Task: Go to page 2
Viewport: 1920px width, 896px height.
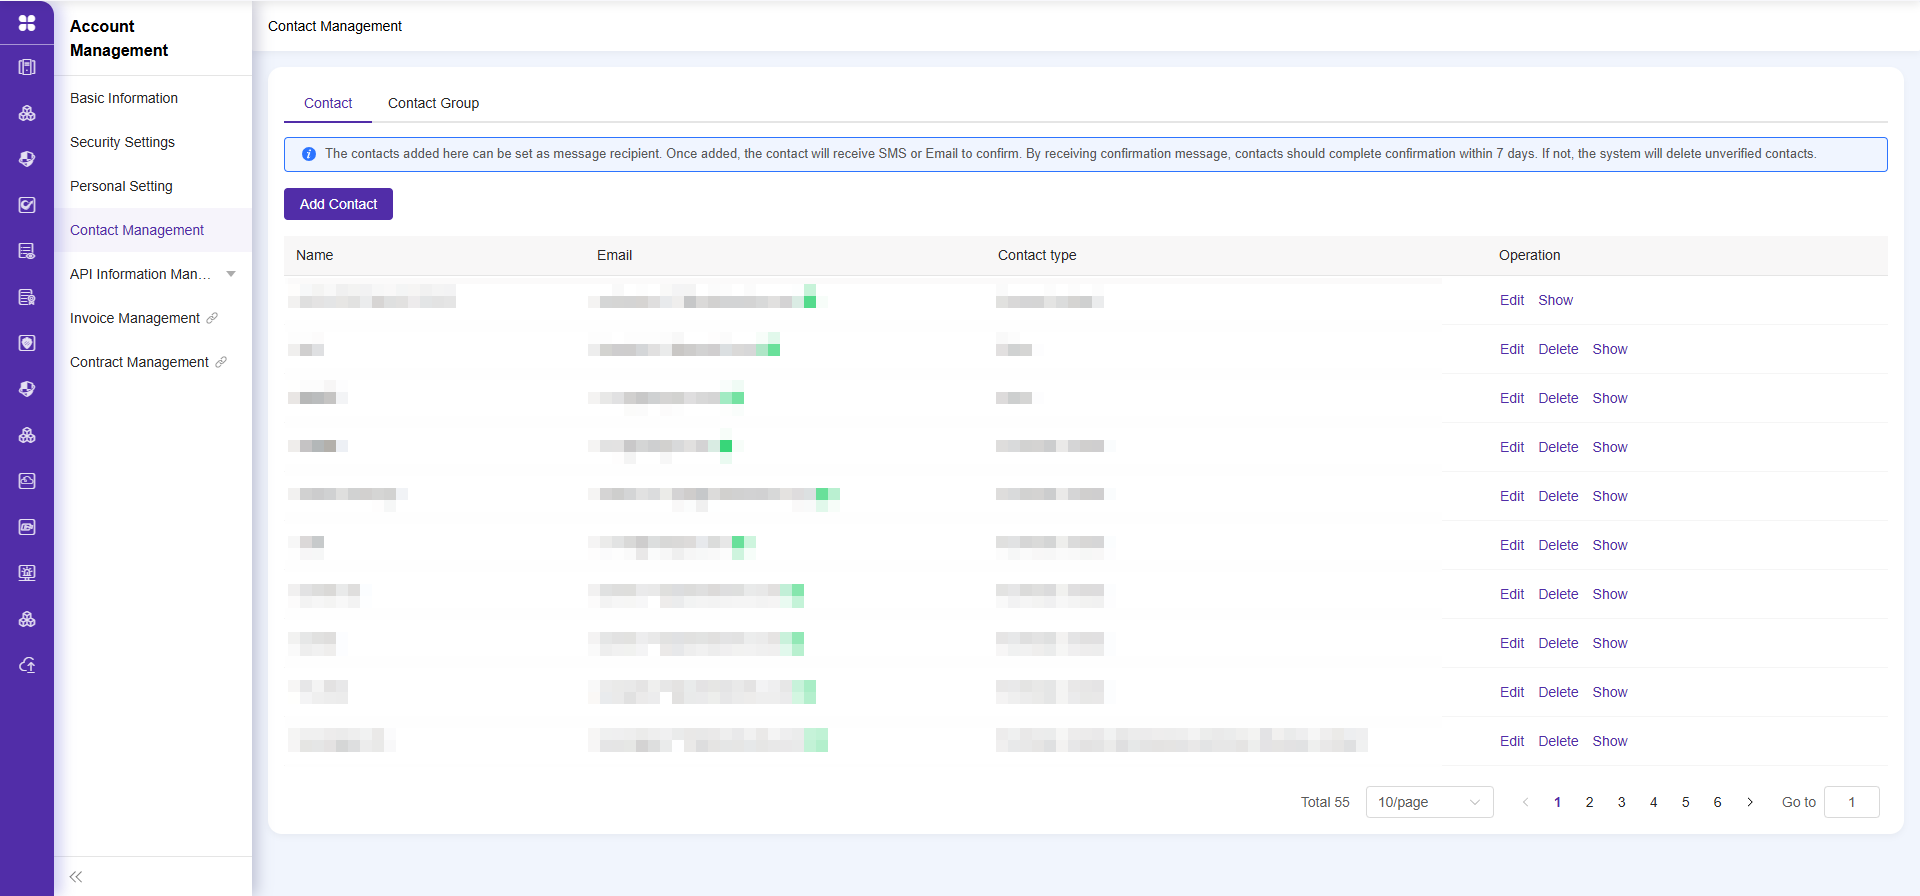Action: tap(1590, 802)
